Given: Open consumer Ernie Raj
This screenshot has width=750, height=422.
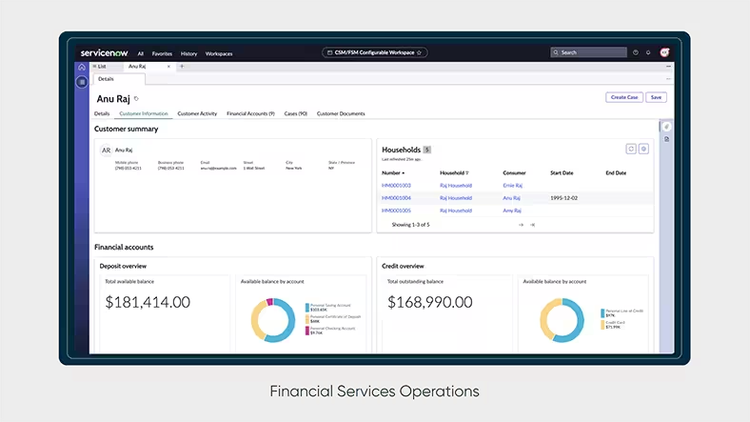Looking at the screenshot, I should click(512, 186).
